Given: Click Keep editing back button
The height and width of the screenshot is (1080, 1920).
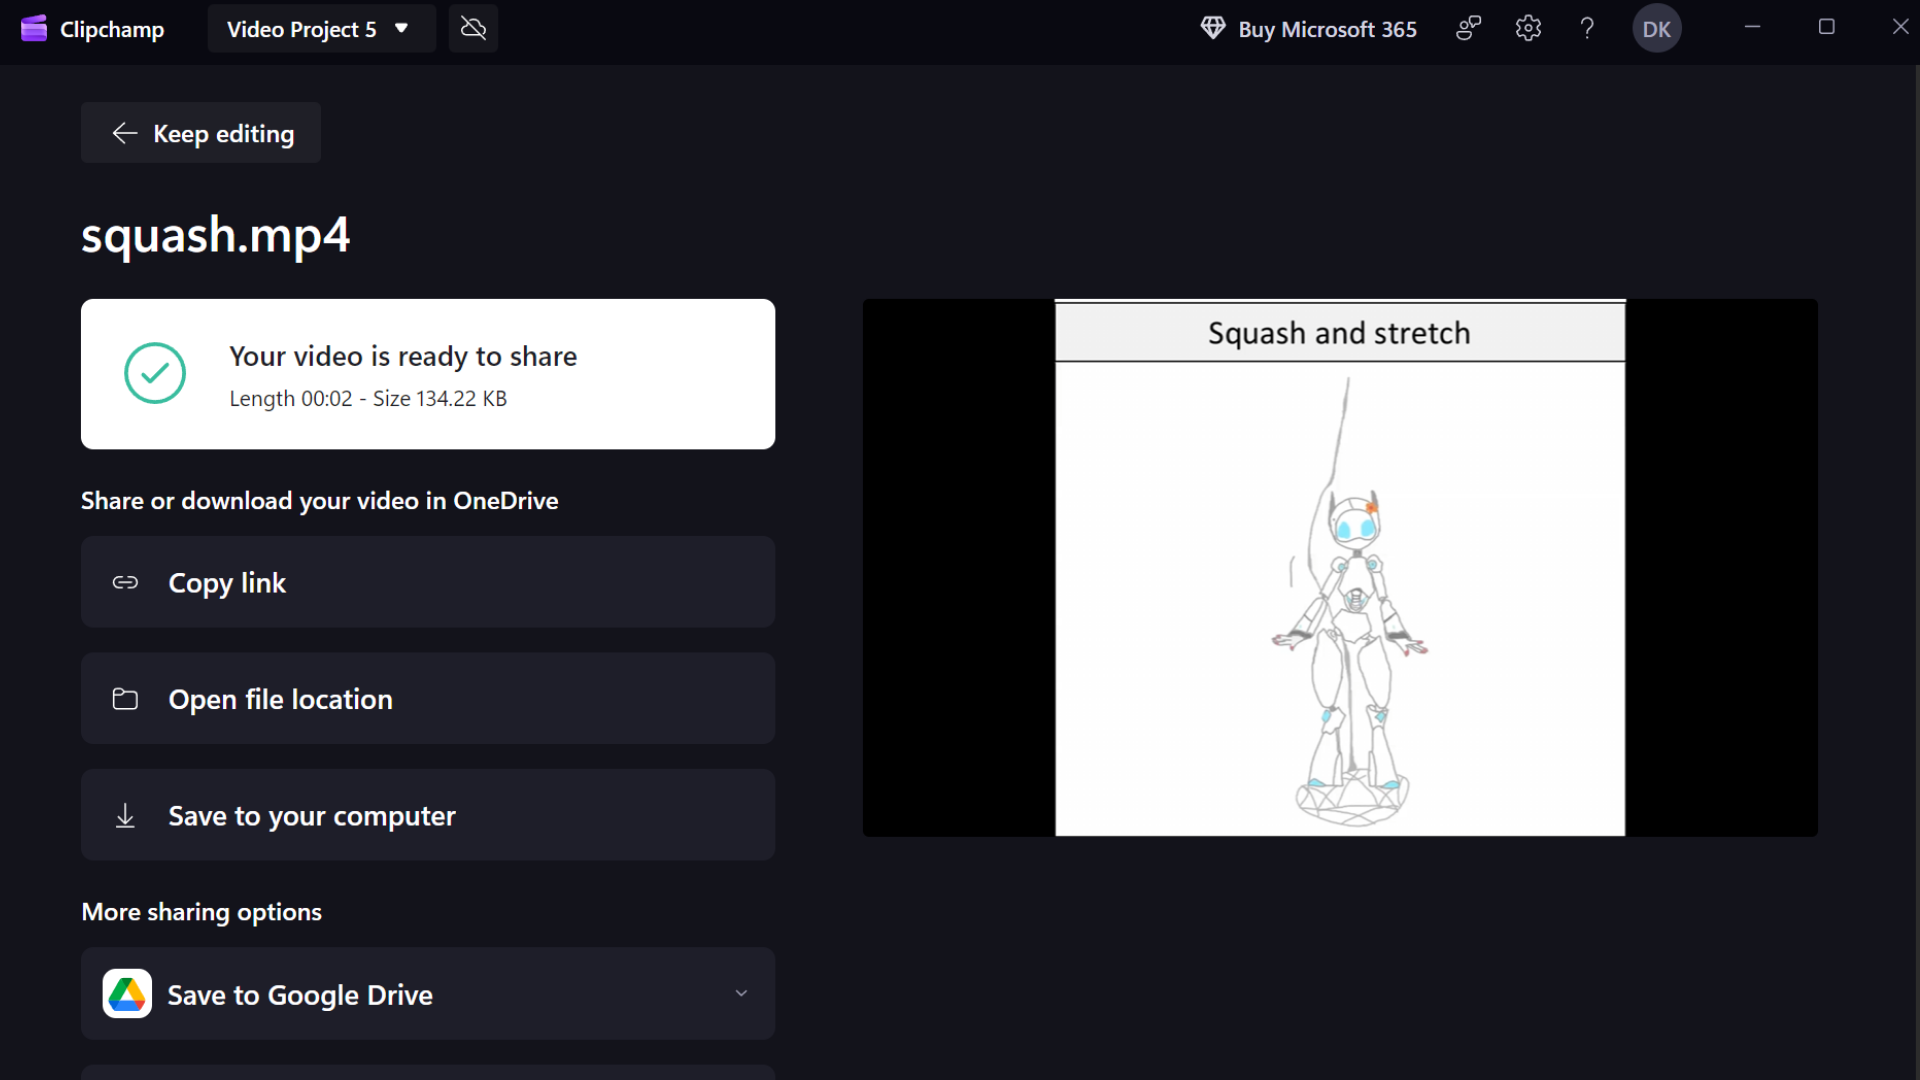Looking at the screenshot, I should tap(201, 133).
